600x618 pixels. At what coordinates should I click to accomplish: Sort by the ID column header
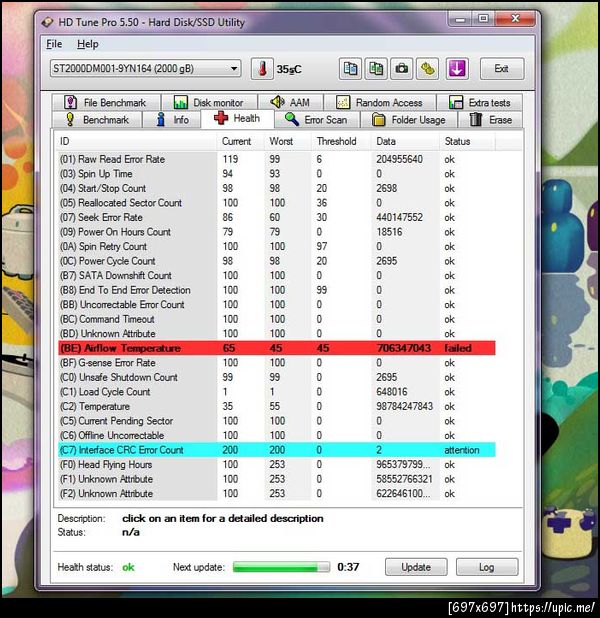(137, 141)
